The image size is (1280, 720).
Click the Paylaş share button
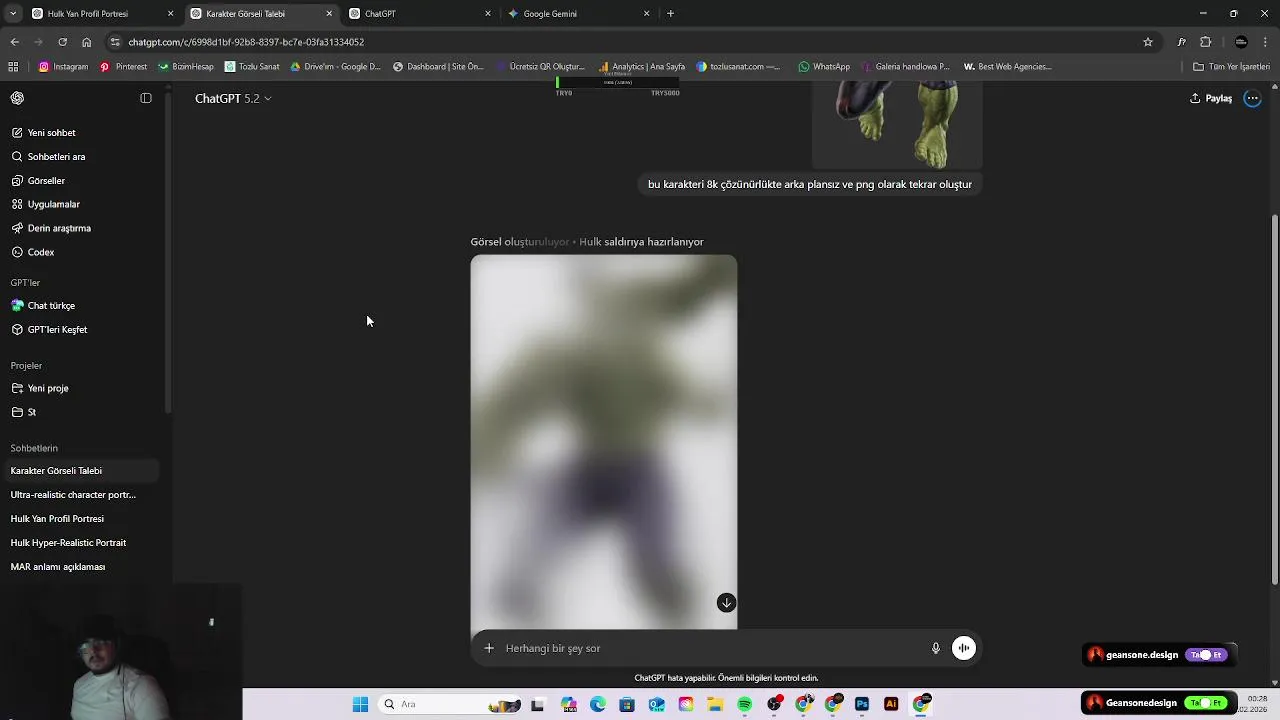coord(1211,98)
